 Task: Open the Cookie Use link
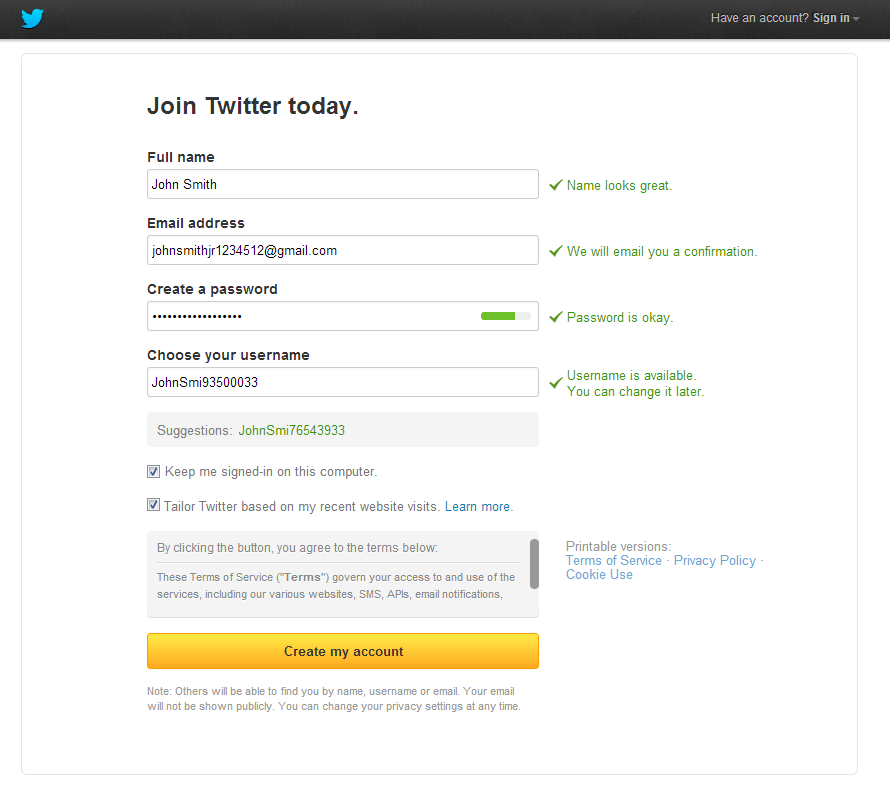click(599, 574)
